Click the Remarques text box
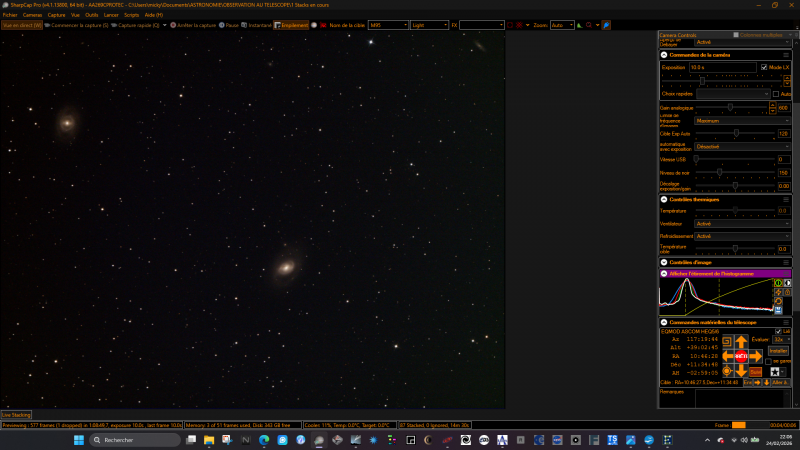The height and width of the screenshot is (450, 800). (743, 398)
